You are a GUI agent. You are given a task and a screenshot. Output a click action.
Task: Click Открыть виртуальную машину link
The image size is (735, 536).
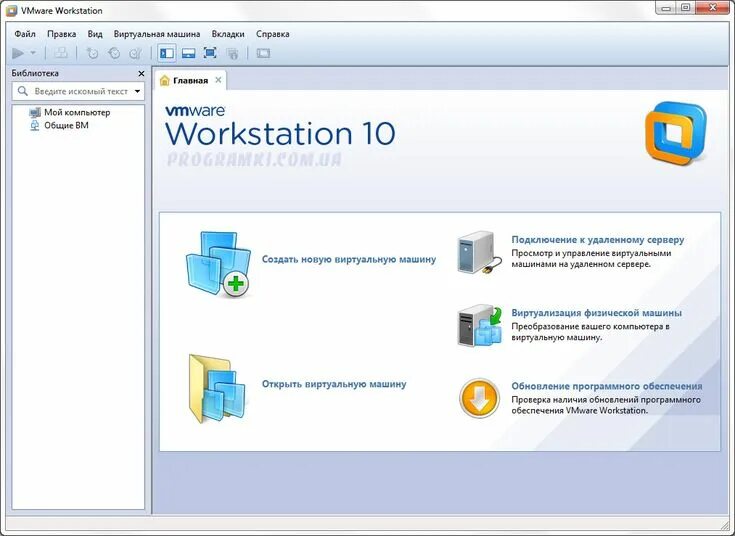point(334,384)
